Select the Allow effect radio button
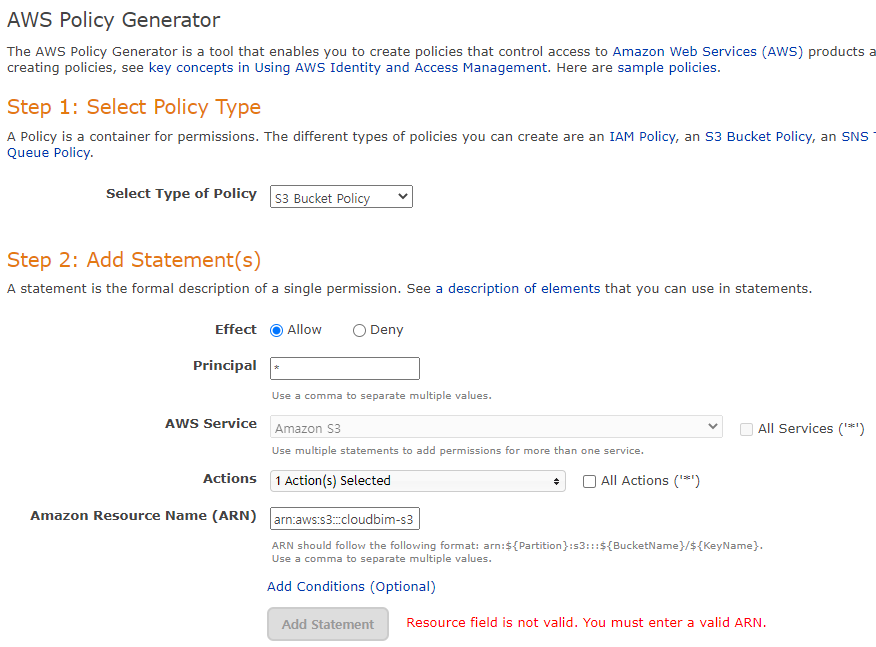Image resolution: width=876 pixels, height=647 pixels. point(276,331)
